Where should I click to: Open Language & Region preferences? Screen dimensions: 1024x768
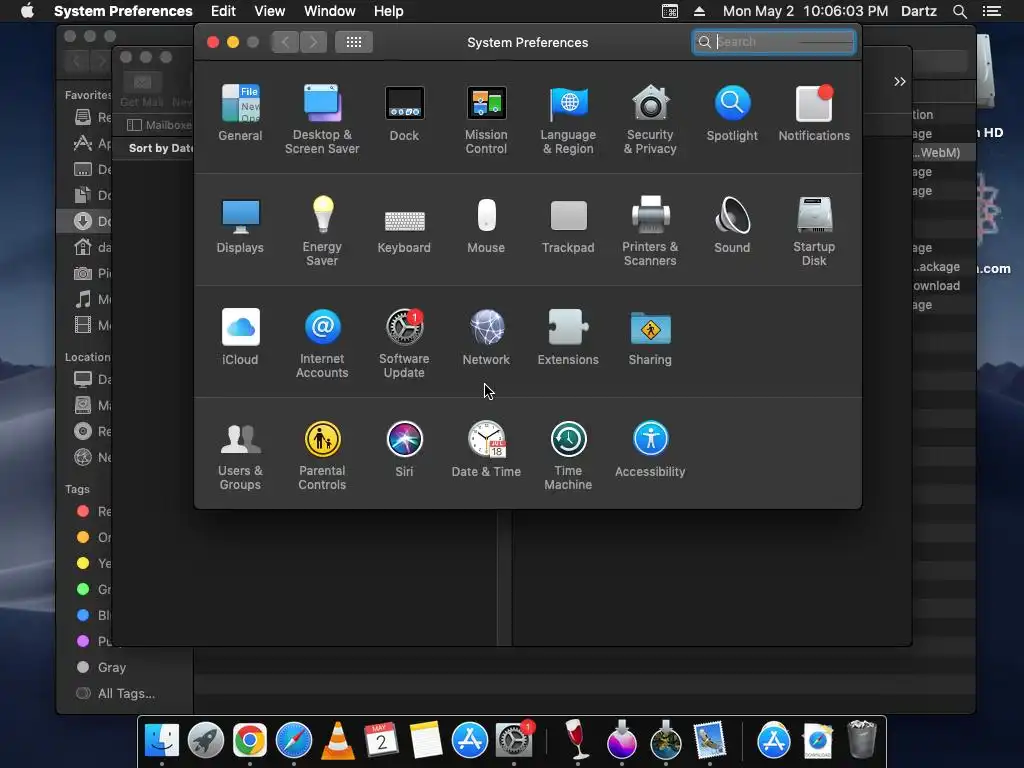(x=568, y=120)
